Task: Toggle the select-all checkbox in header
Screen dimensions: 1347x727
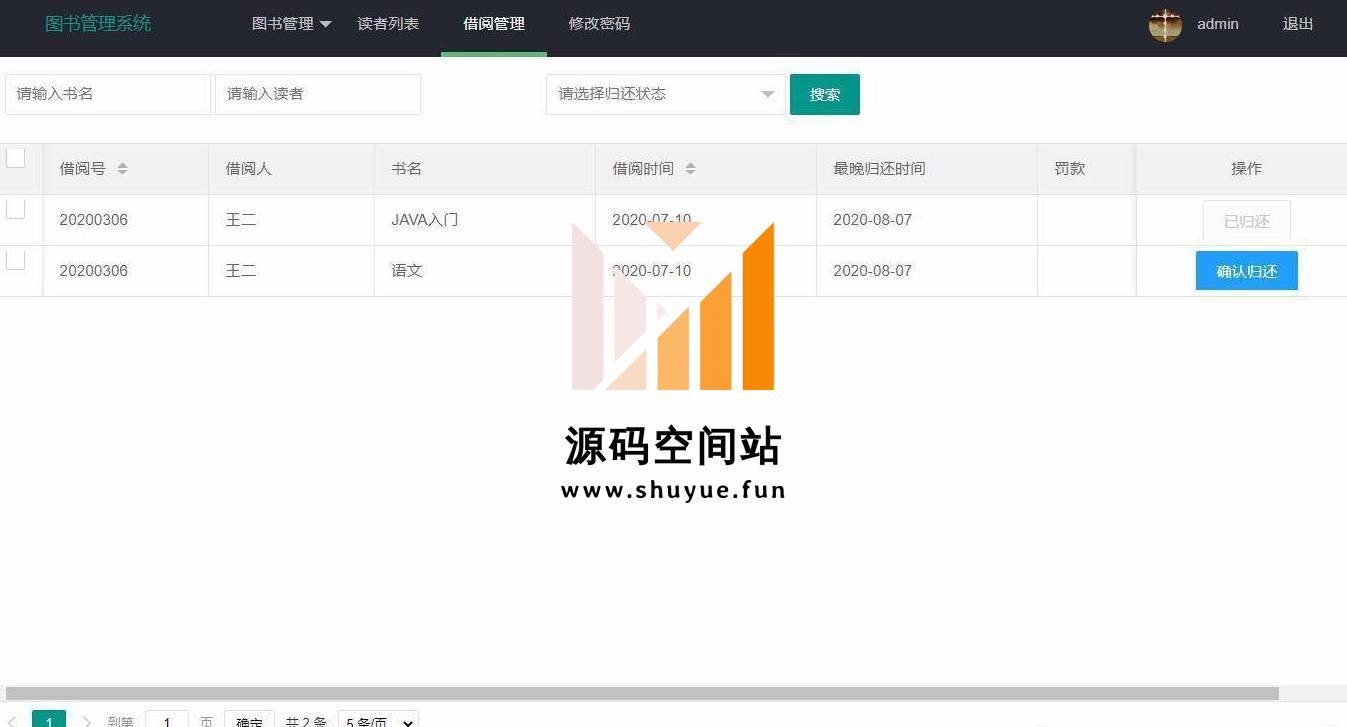Action: (16, 158)
